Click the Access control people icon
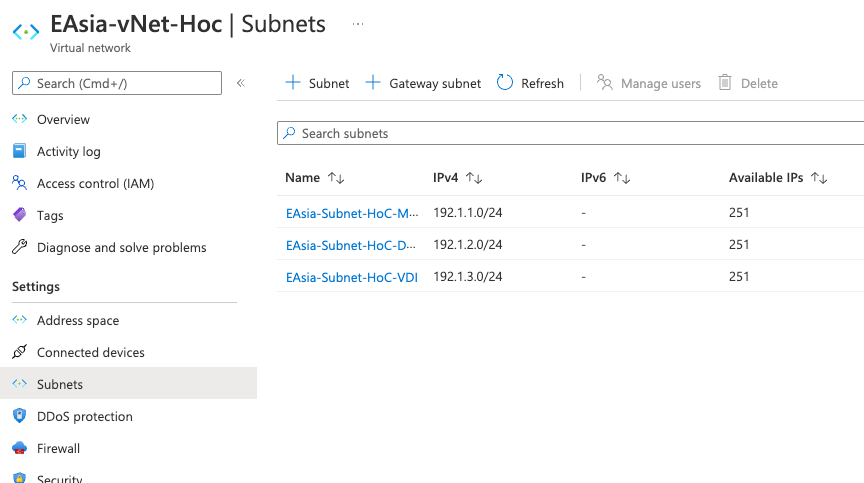864x483 pixels. tap(19, 183)
